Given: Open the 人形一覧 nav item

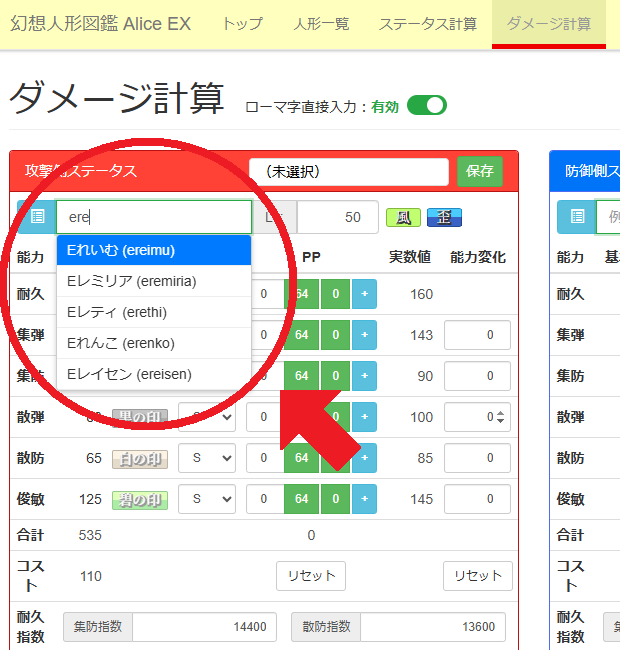Looking at the screenshot, I should [321, 24].
